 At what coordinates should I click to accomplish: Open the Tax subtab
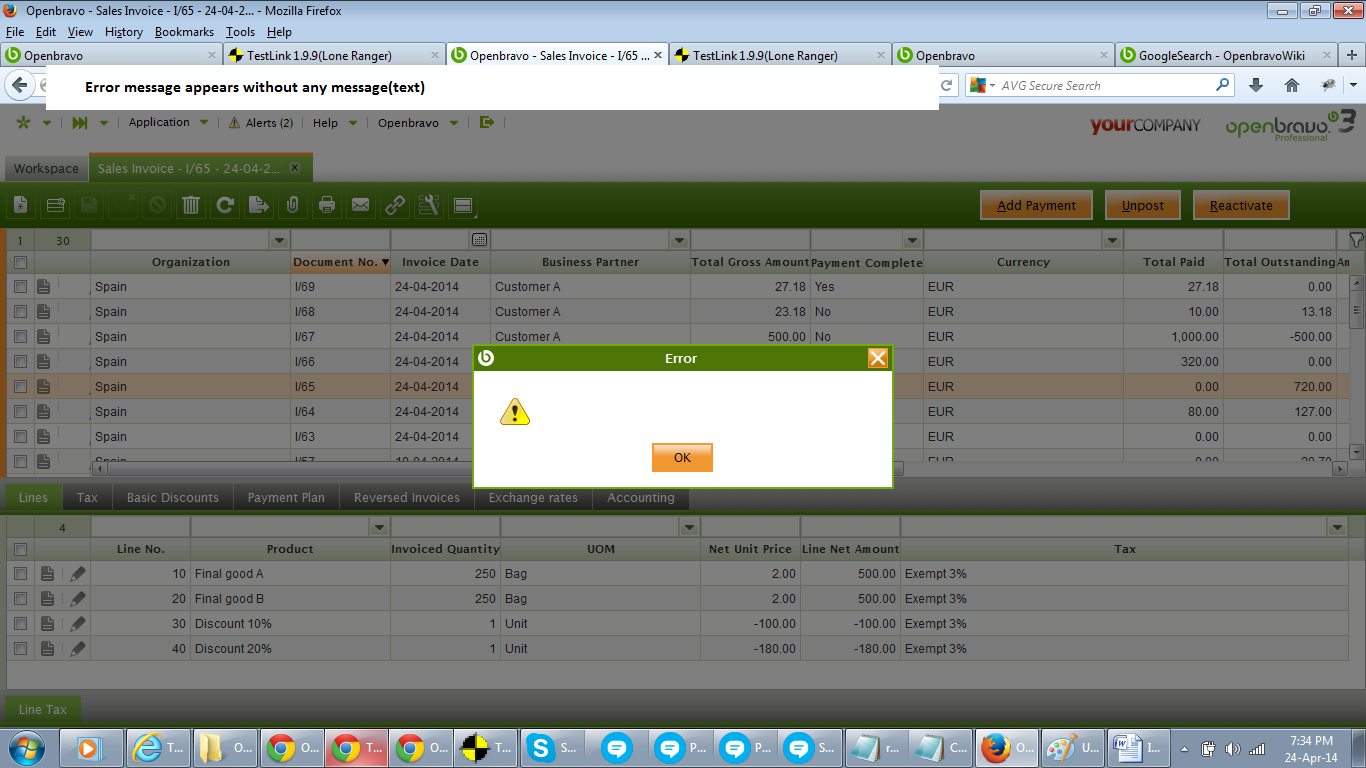tap(88, 497)
